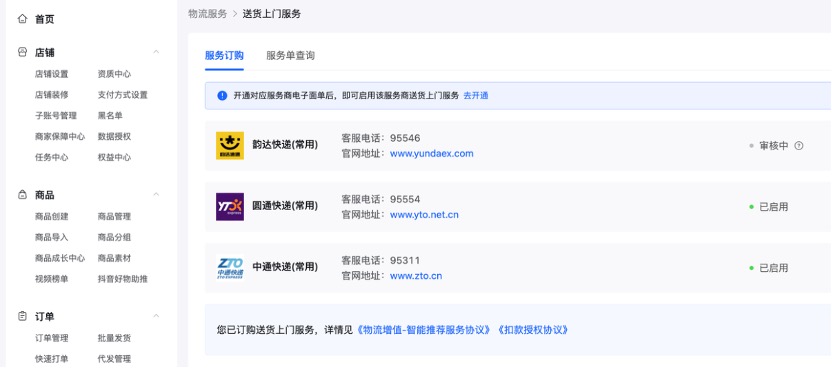Viewport: 832px width, 368px height.
Task: Click the customer service number 95311
Action: [405, 260]
